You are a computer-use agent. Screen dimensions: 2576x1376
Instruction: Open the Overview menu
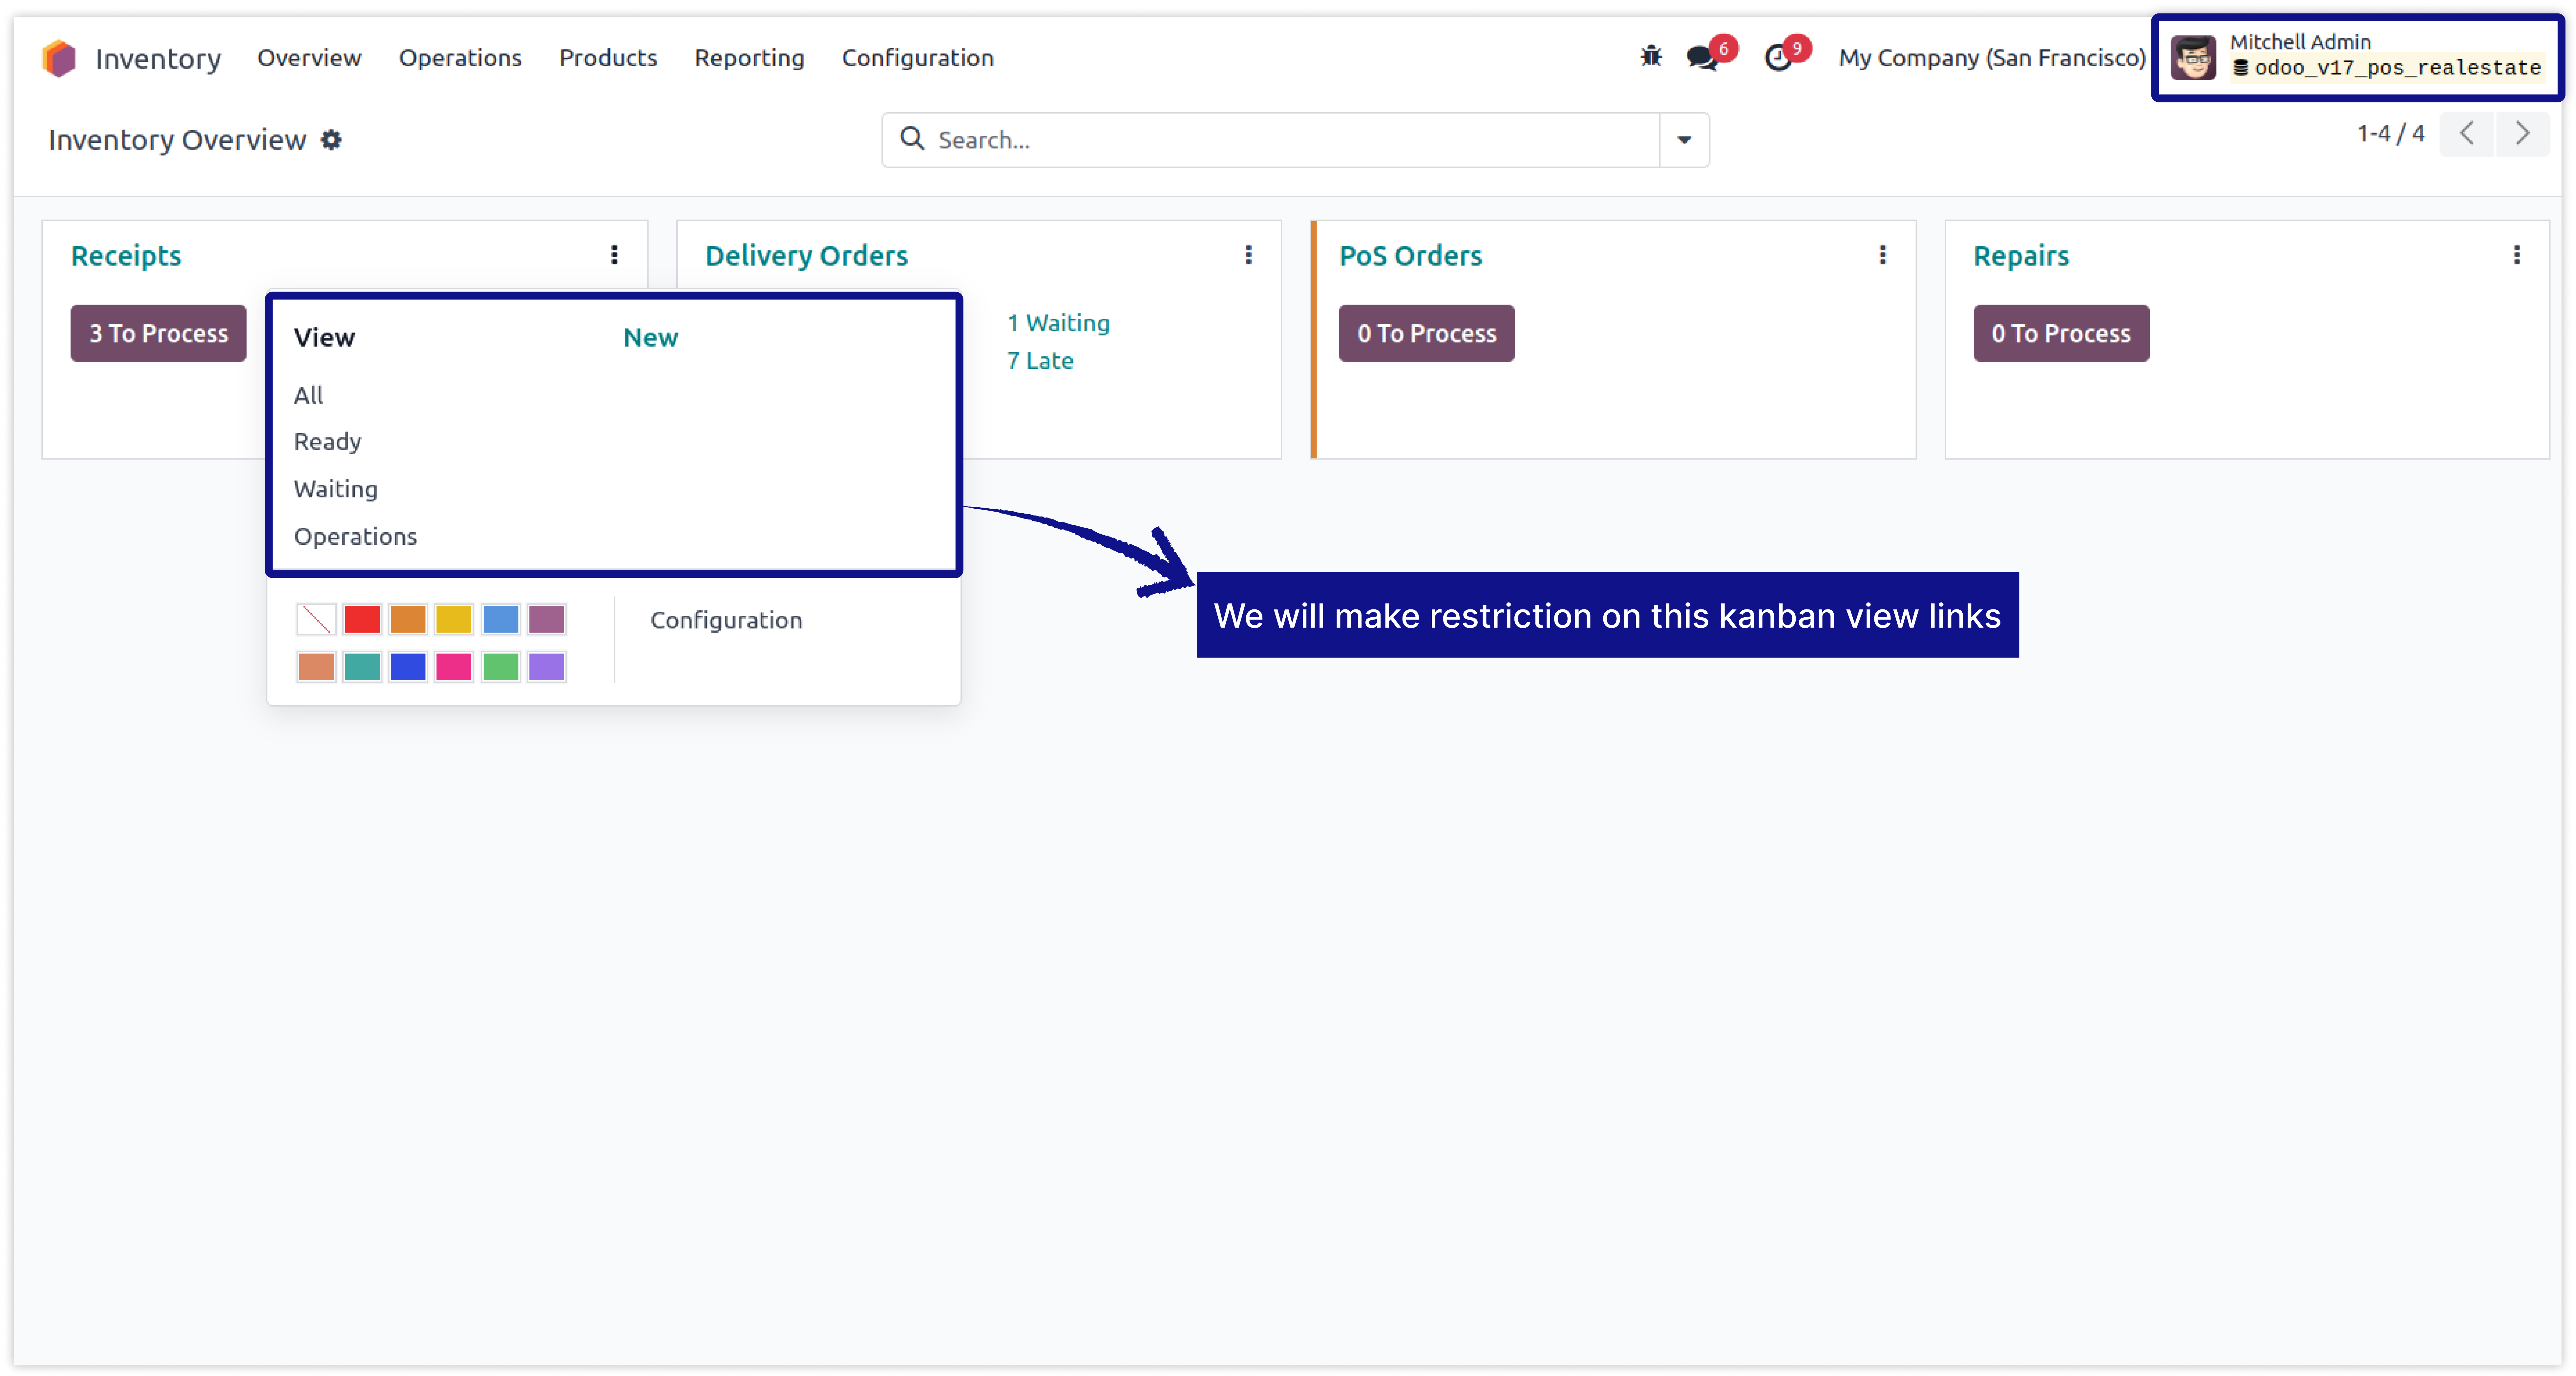[x=309, y=58]
